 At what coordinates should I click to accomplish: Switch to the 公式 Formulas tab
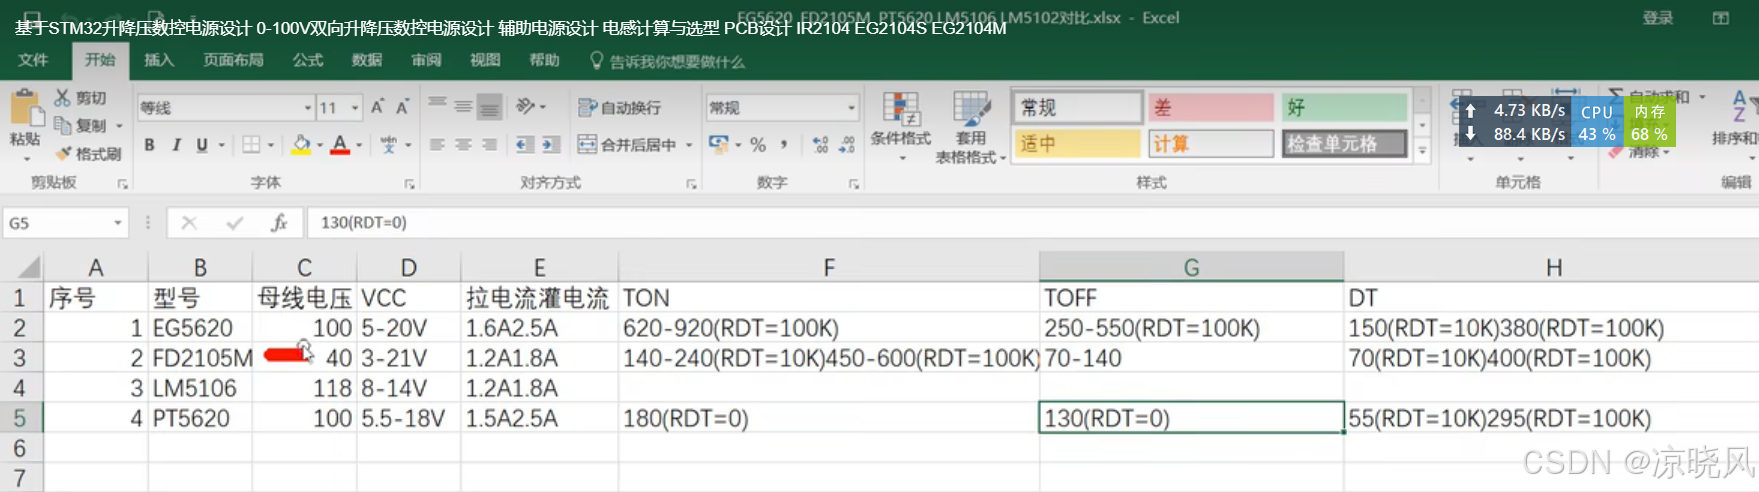coord(307,60)
